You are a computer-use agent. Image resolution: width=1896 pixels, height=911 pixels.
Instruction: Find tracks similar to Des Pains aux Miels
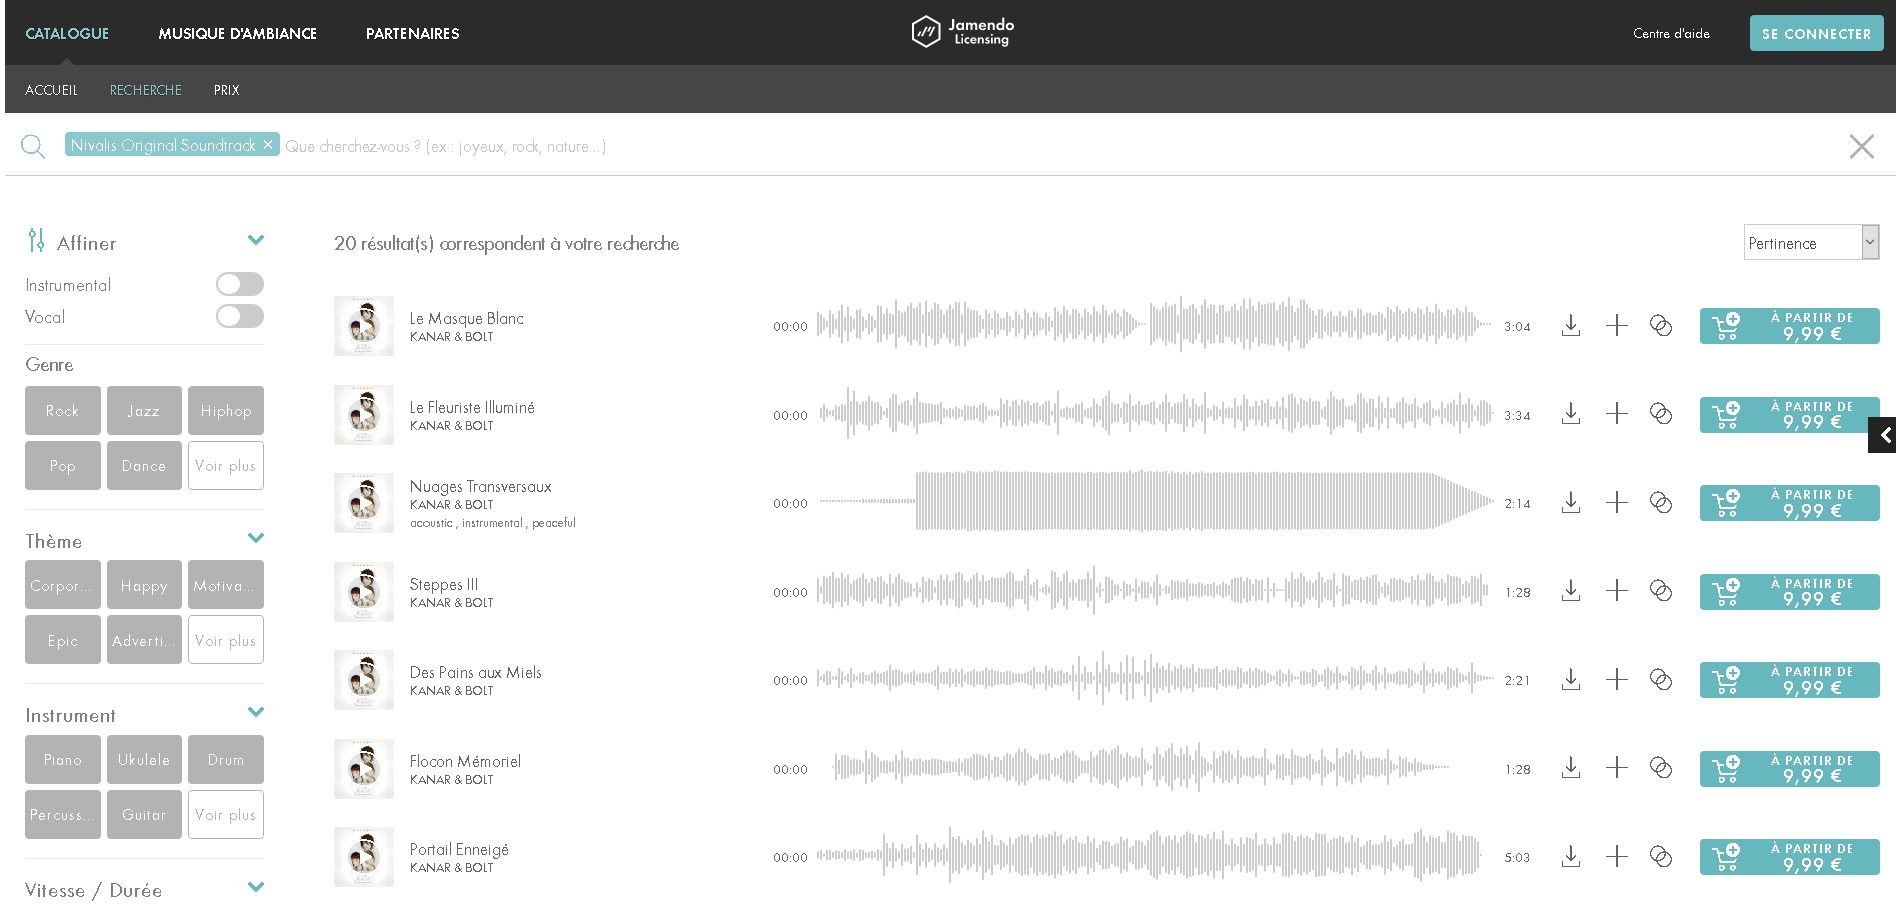point(1661,680)
